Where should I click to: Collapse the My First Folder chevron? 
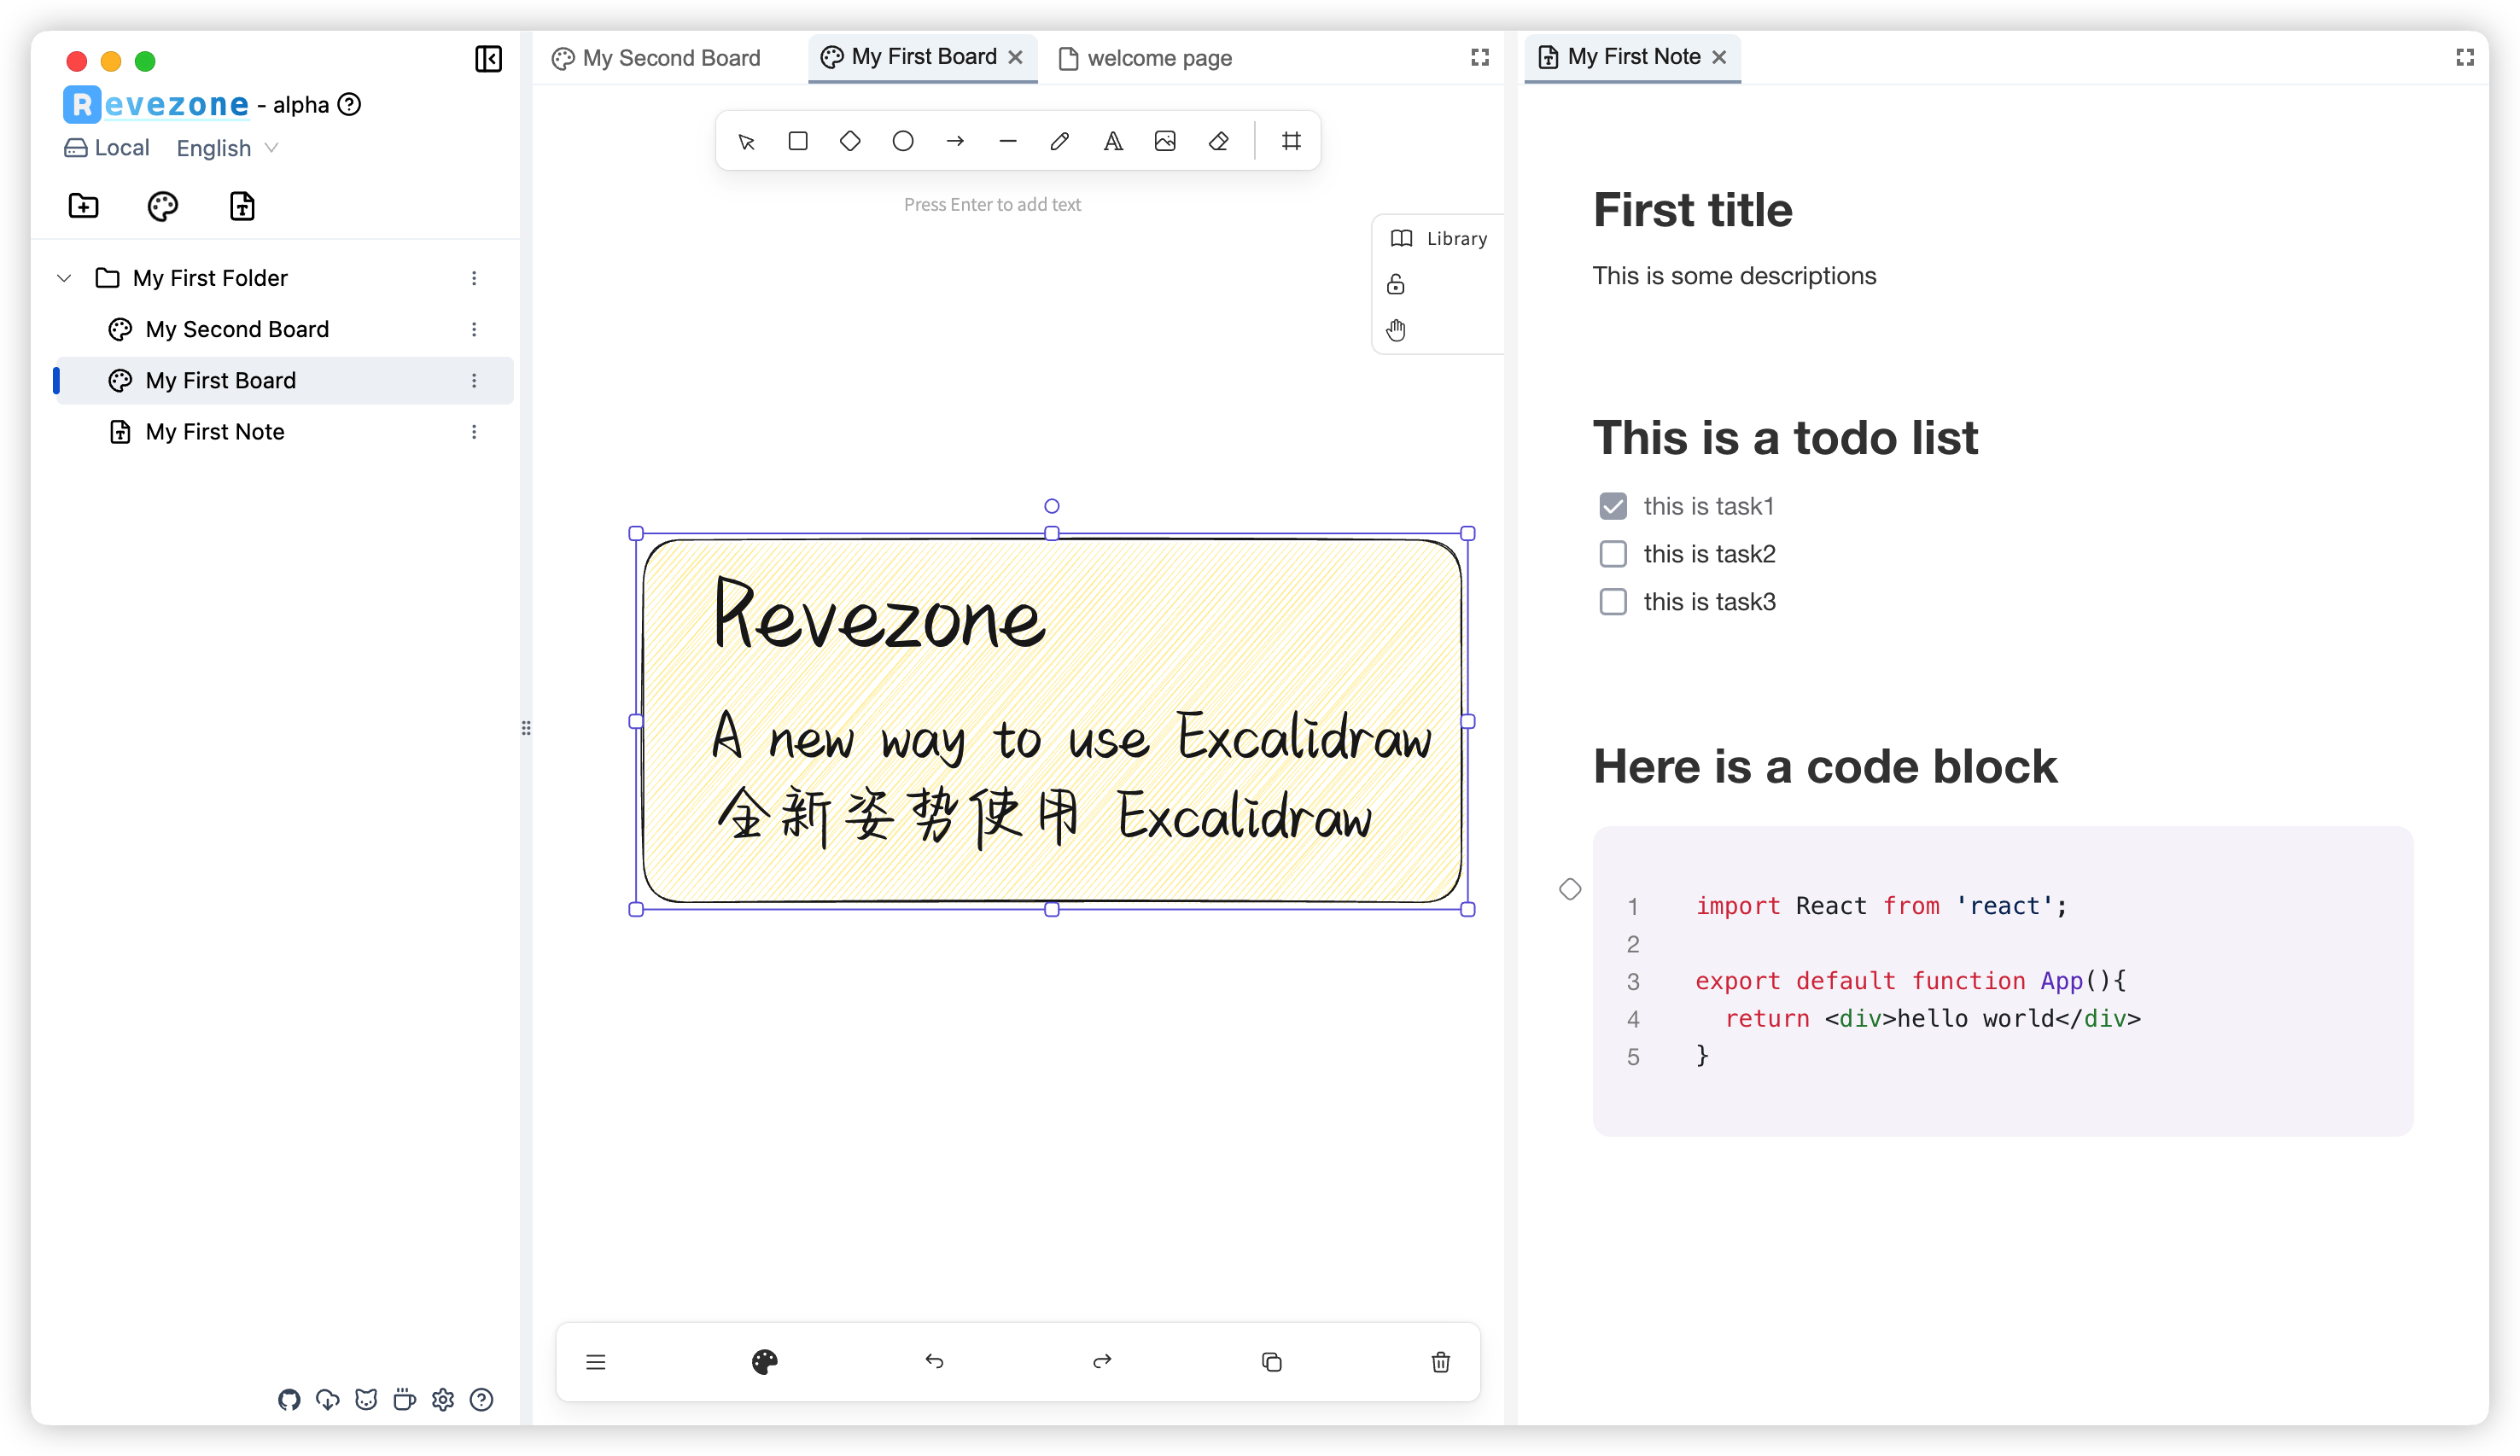[64, 278]
